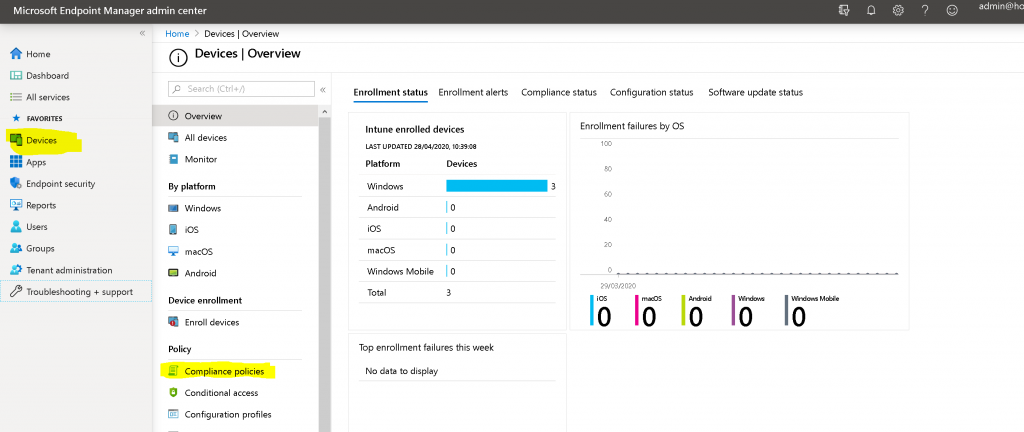Click the Users person icon
Viewport: 1024px width, 432px height.
click(x=16, y=226)
